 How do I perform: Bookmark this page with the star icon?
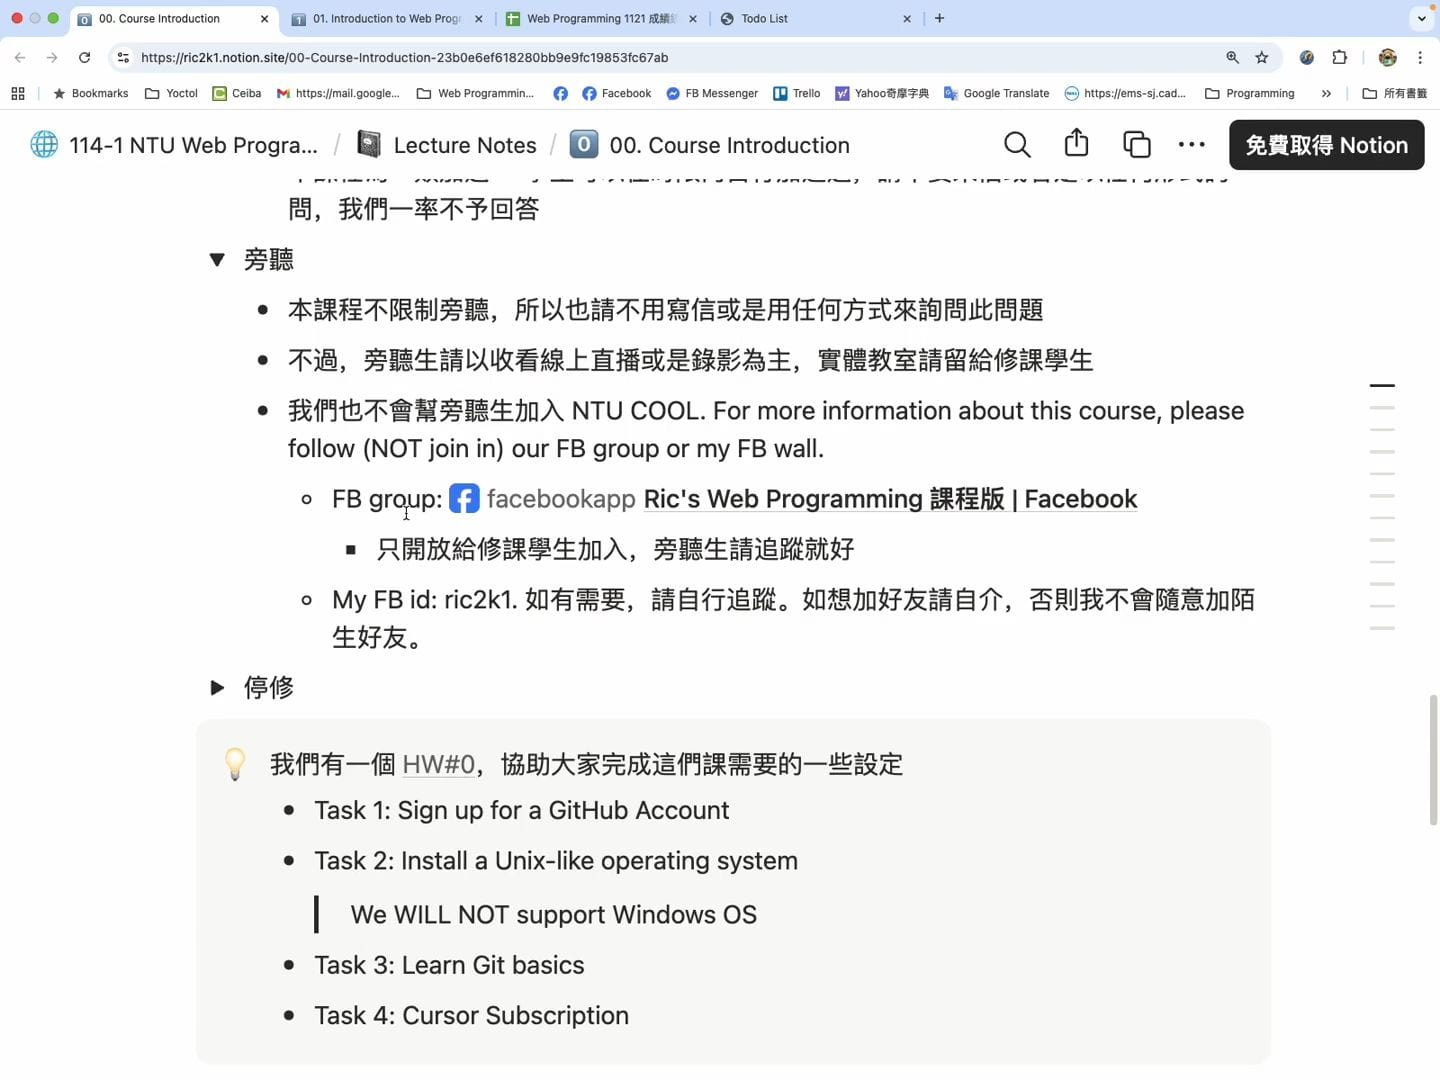(1262, 58)
